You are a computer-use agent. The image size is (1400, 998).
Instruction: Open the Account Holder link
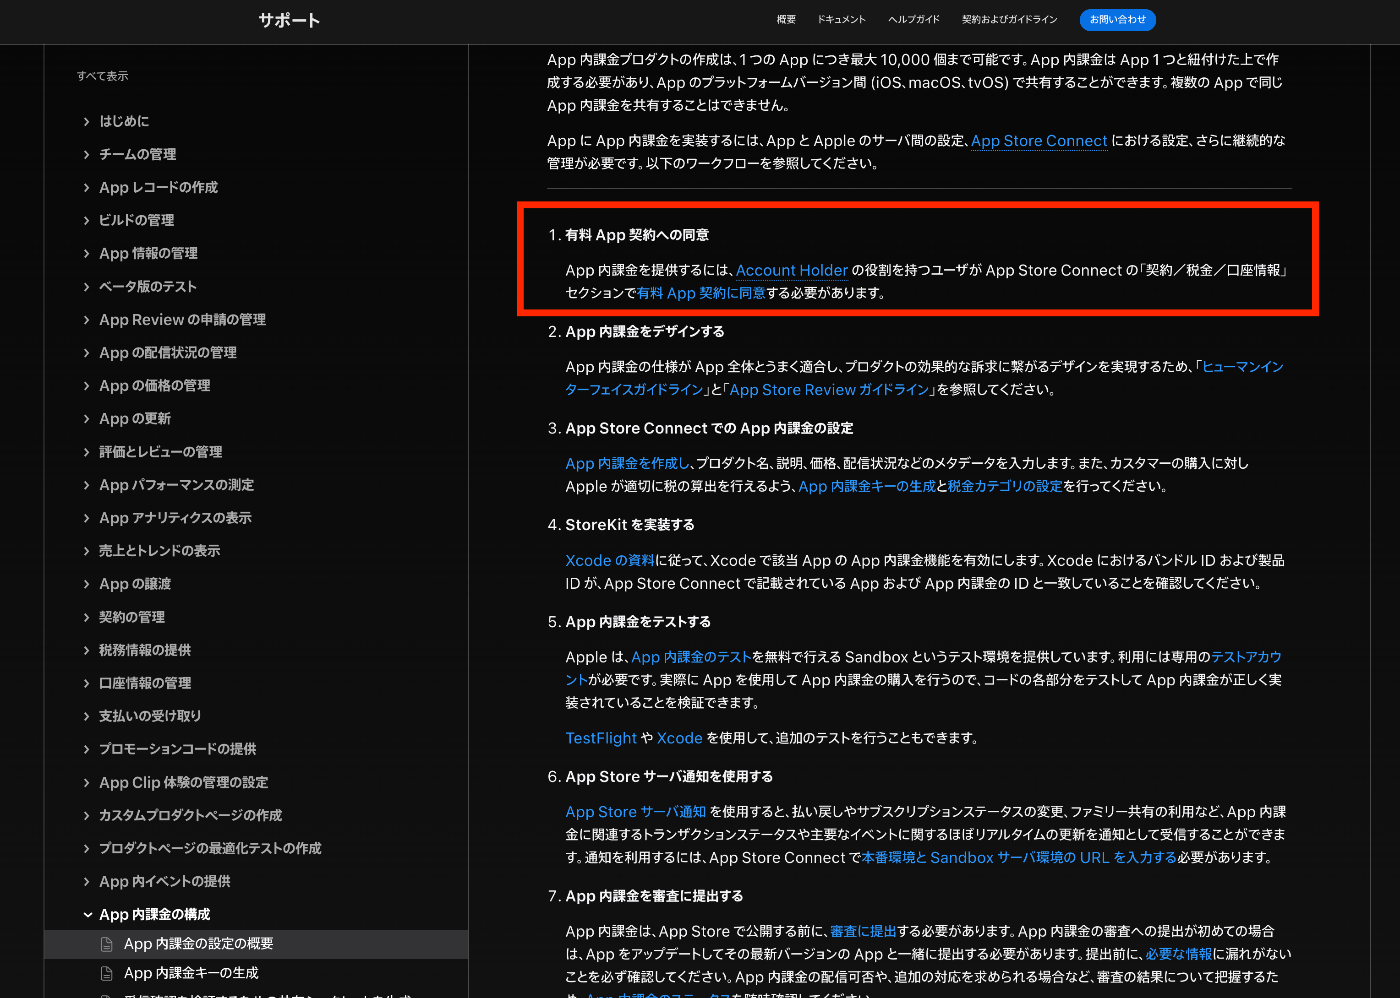tap(792, 270)
